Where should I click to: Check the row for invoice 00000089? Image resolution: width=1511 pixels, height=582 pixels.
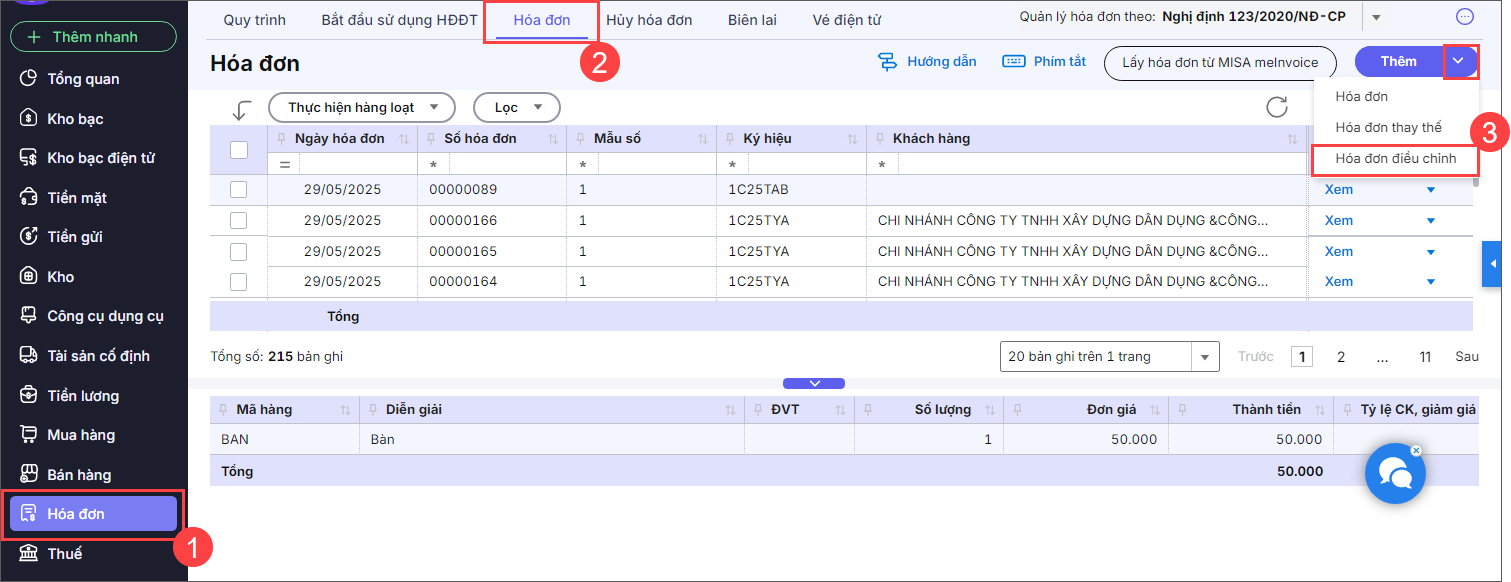tap(239, 190)
